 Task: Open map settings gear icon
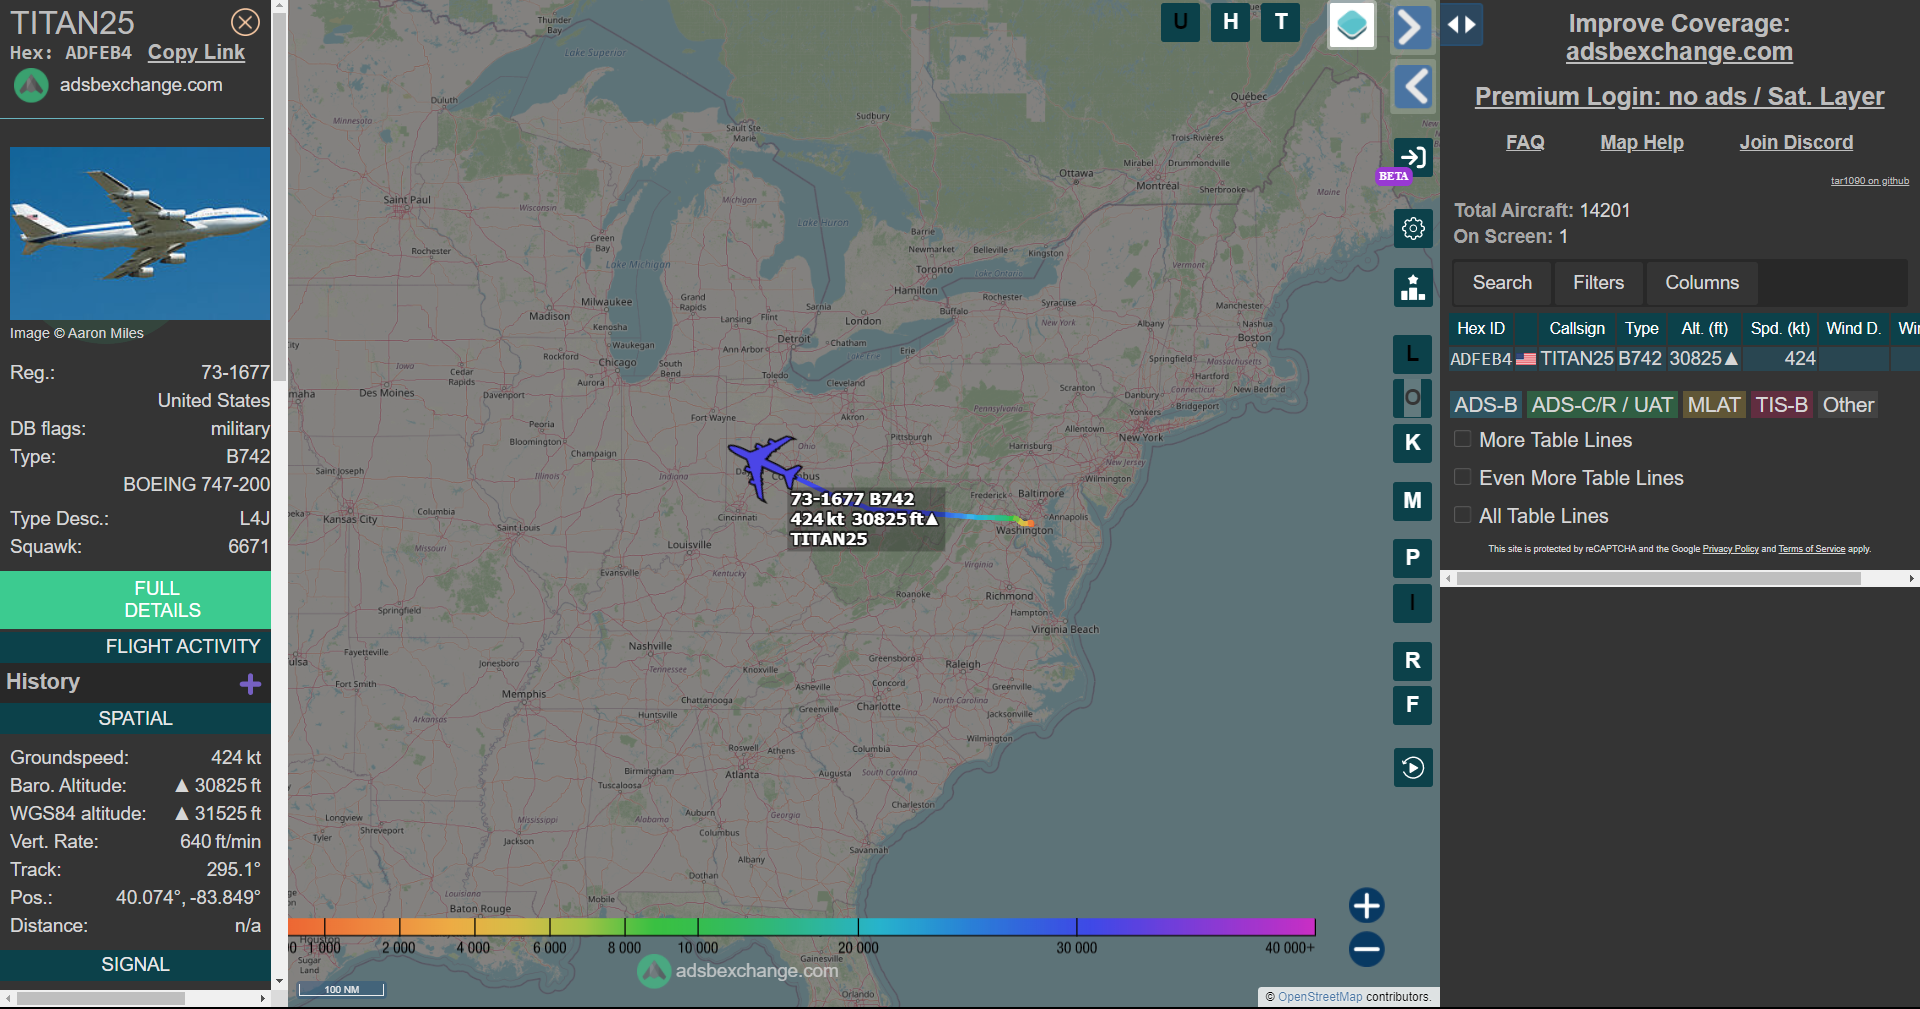1413,229
